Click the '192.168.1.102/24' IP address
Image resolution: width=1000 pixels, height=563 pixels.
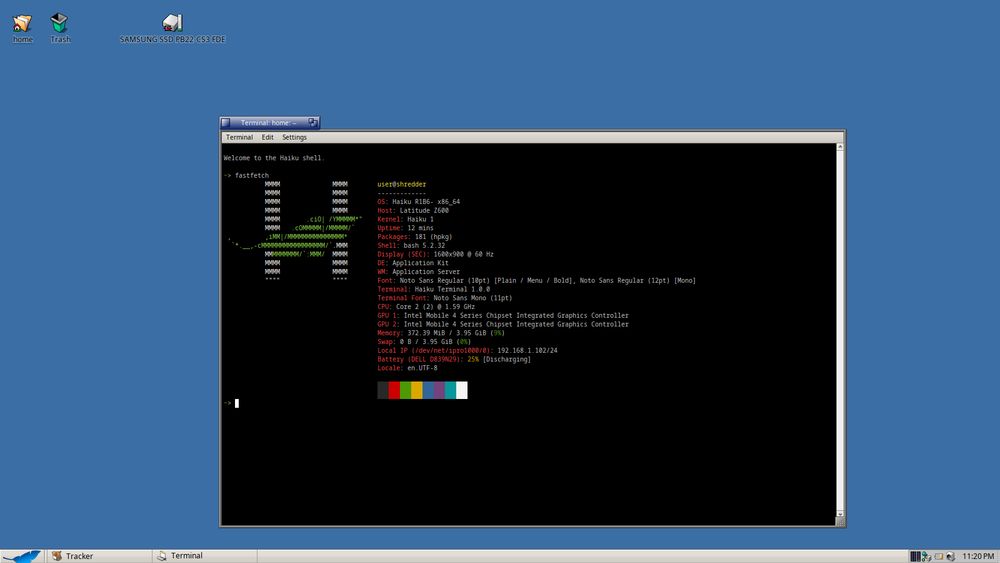pyautogui.click(x=527, y=351)
